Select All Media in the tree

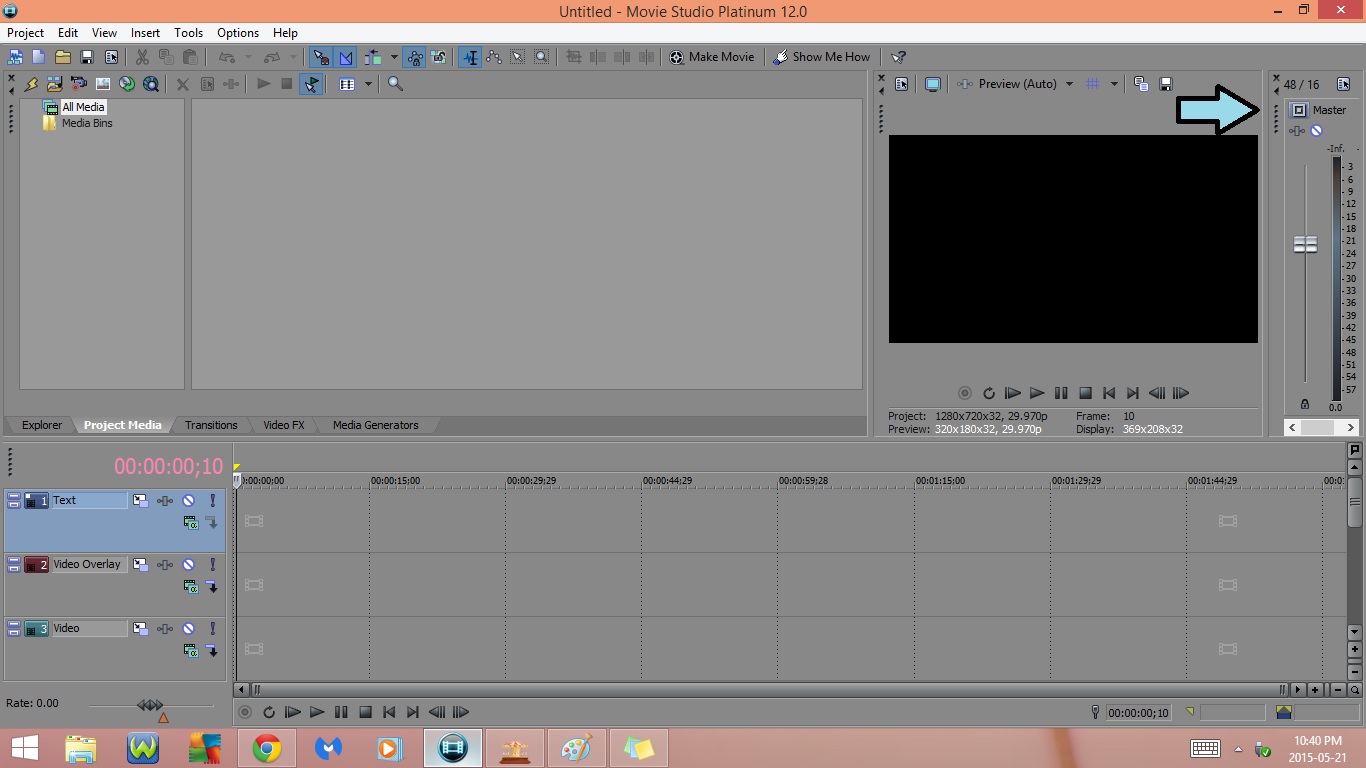pos(83,107)
